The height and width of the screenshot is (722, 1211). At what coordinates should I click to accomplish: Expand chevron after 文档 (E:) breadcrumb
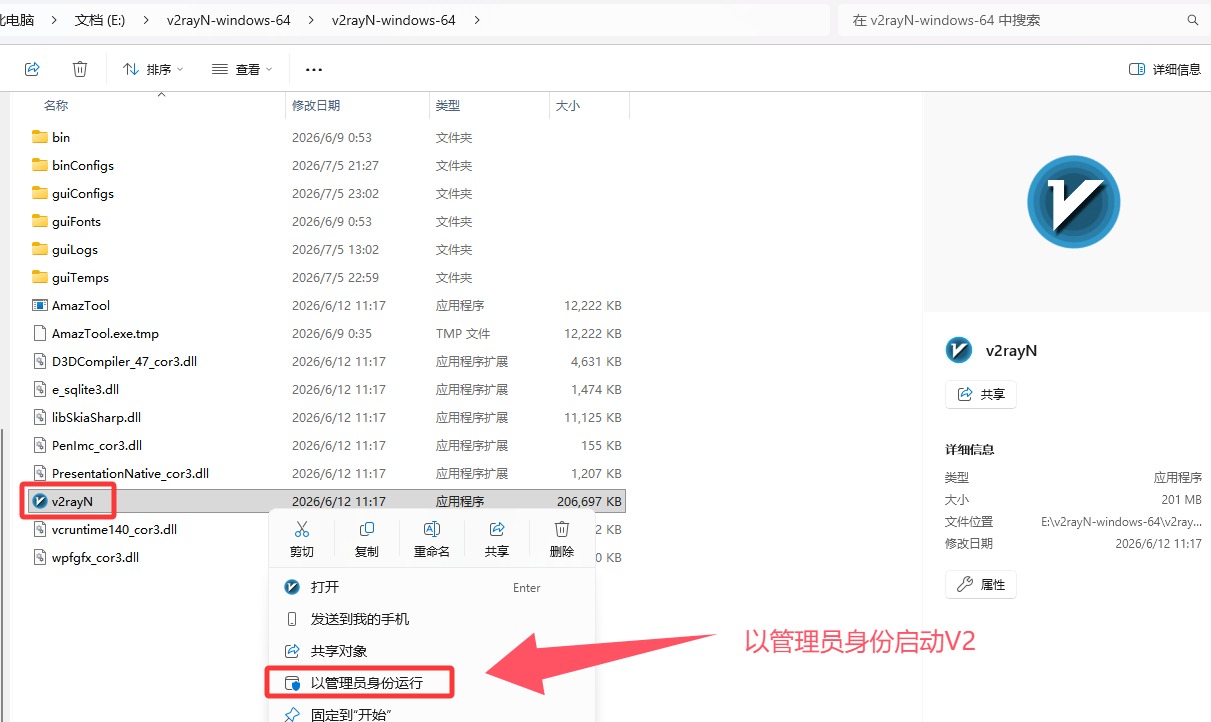point(145,20)
